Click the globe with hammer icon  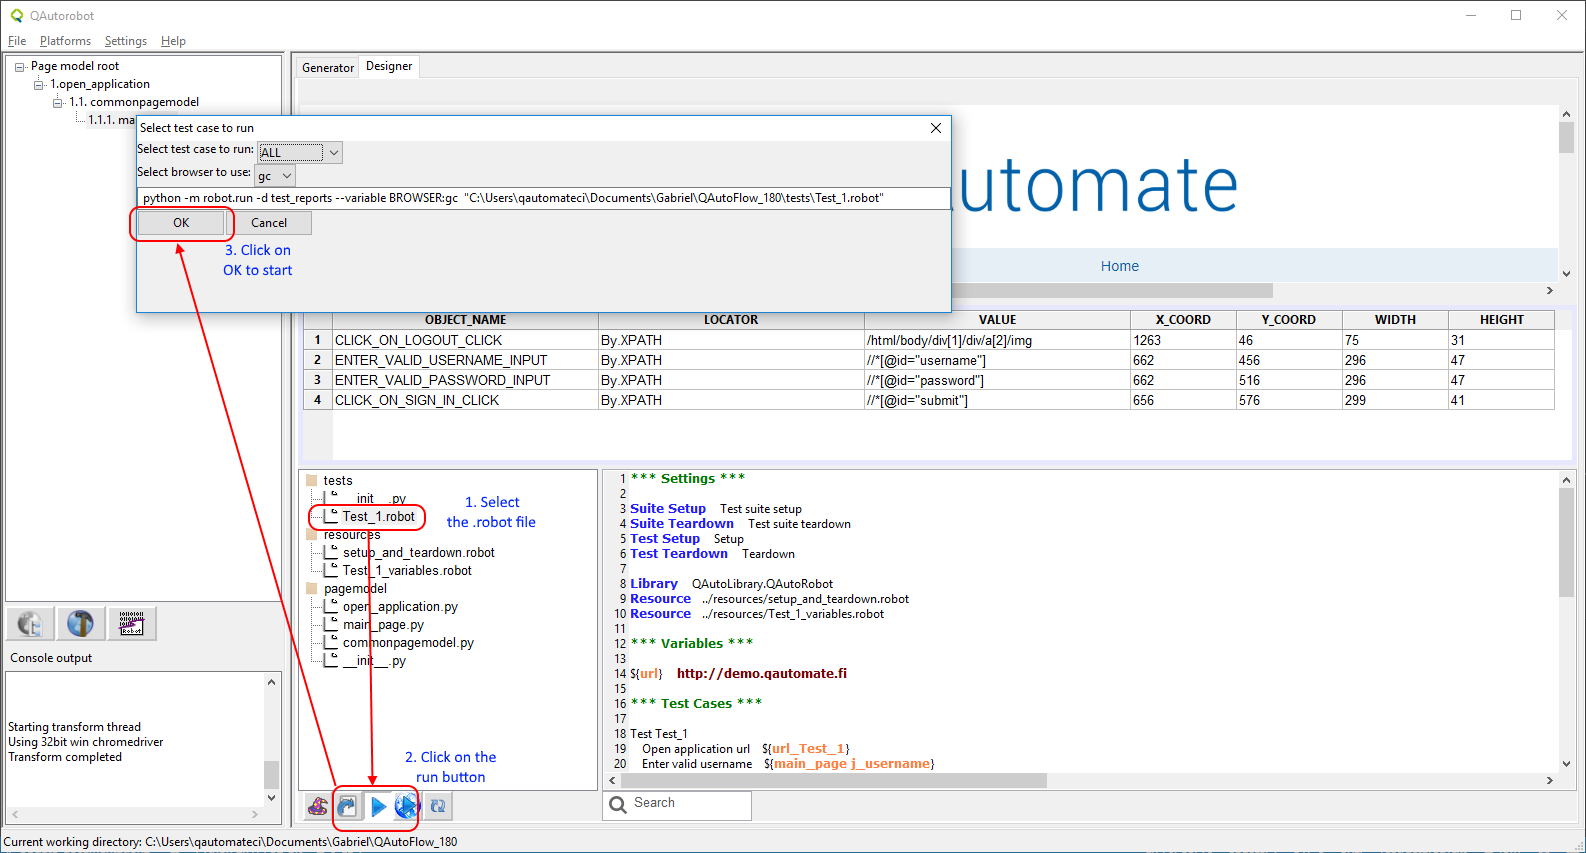[x=80, y=624]
